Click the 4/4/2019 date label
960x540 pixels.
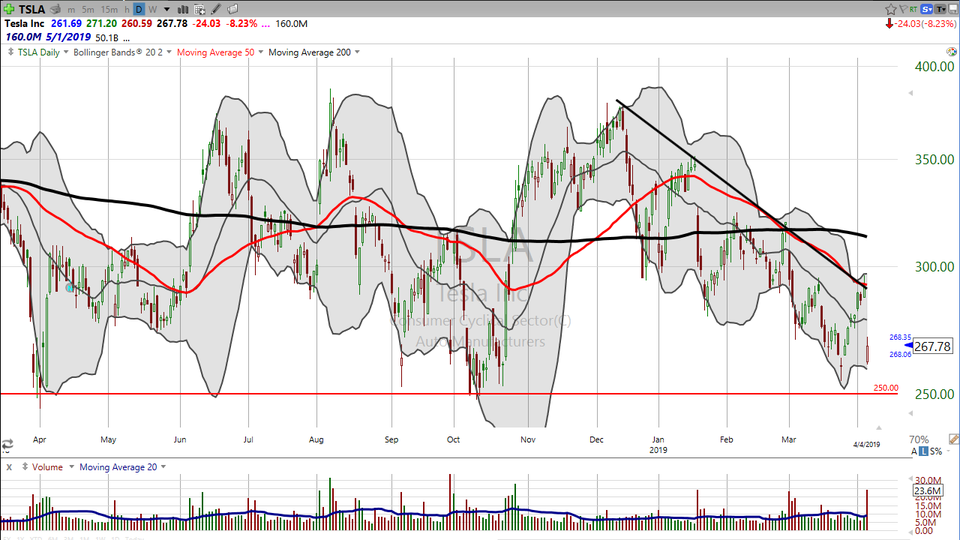coord(867,444)
